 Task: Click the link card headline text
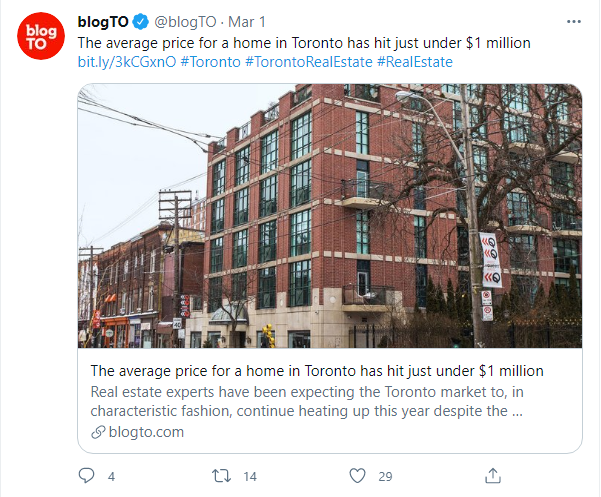(x=316, y=371)
